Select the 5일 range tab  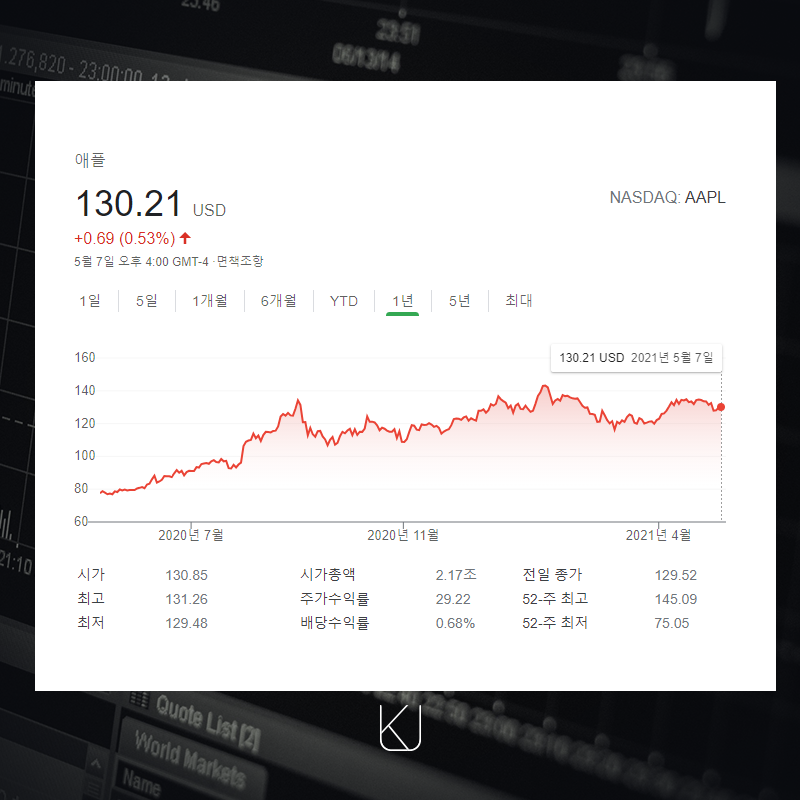[146, 301]
